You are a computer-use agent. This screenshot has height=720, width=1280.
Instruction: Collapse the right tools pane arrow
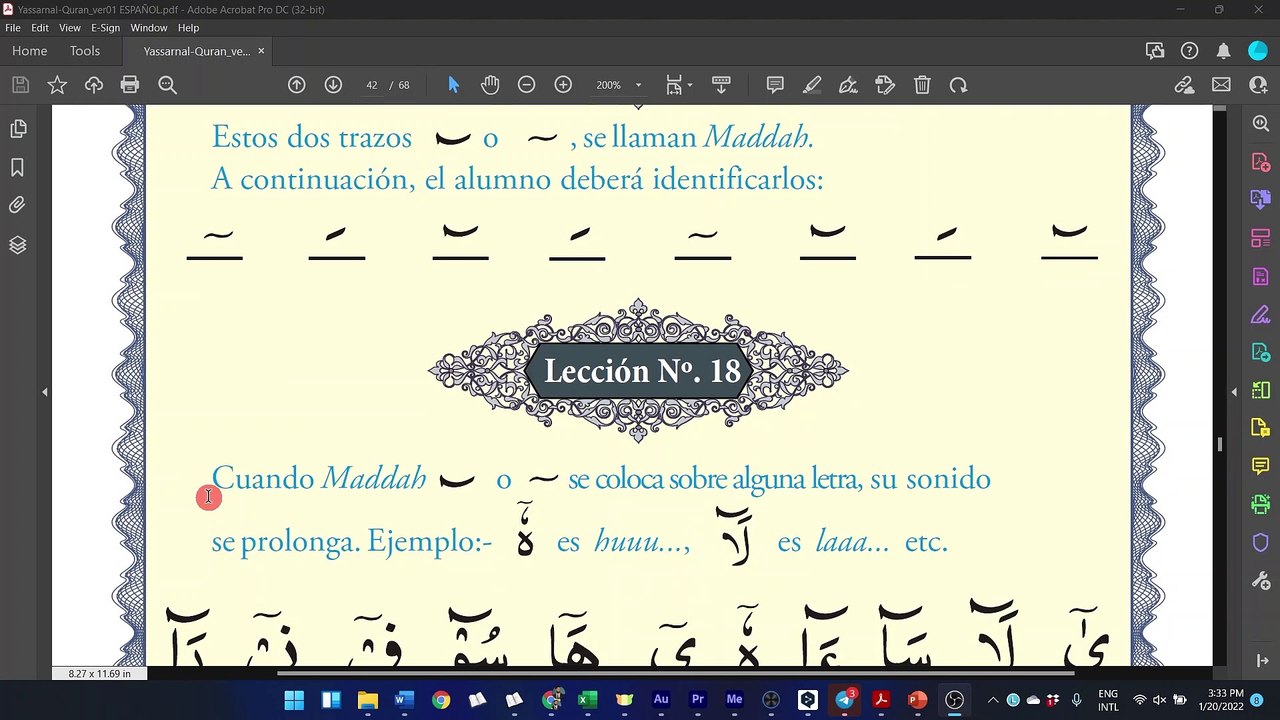[1233, 392]
